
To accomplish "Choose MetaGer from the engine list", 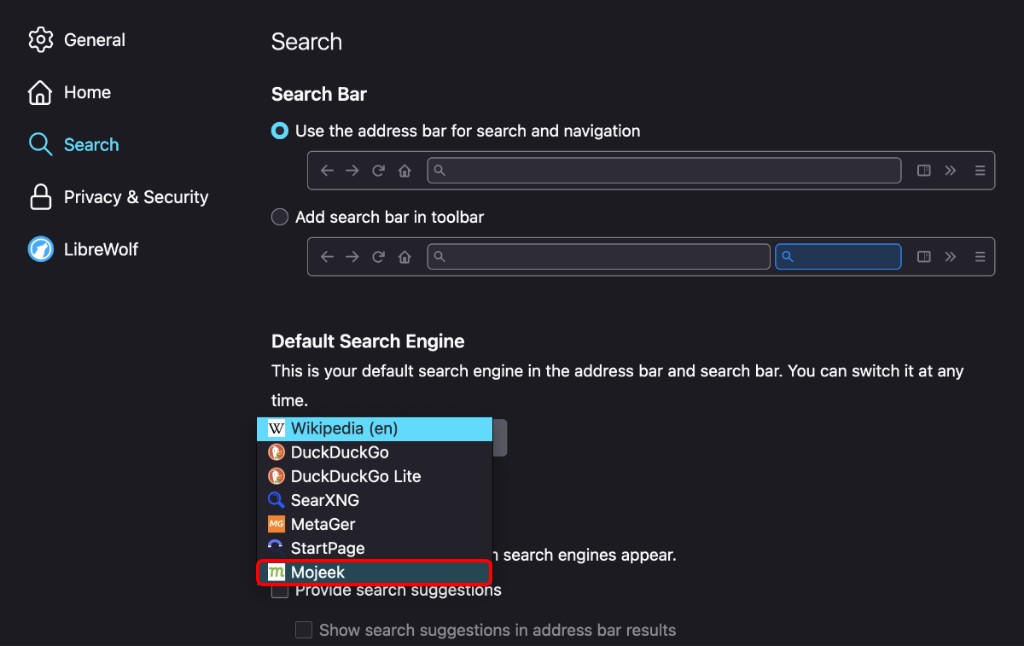I will [x=374, y=524].
